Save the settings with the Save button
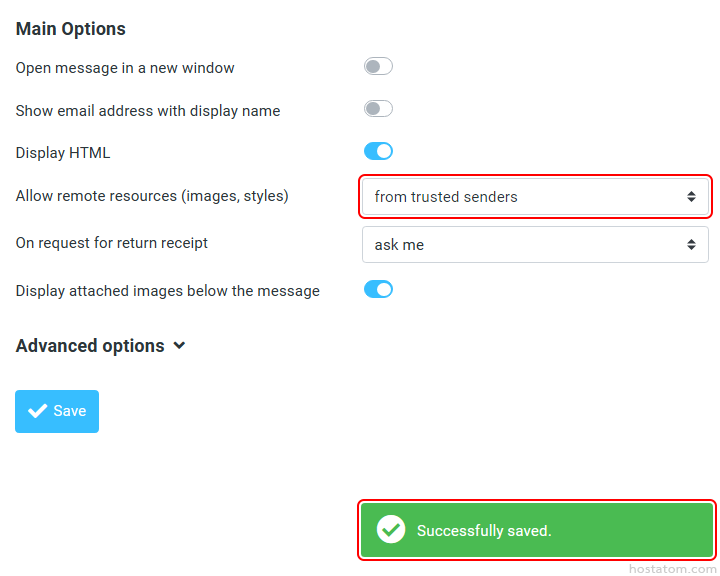The width and height of the screenshot is (720, 576). pos(57,411)
